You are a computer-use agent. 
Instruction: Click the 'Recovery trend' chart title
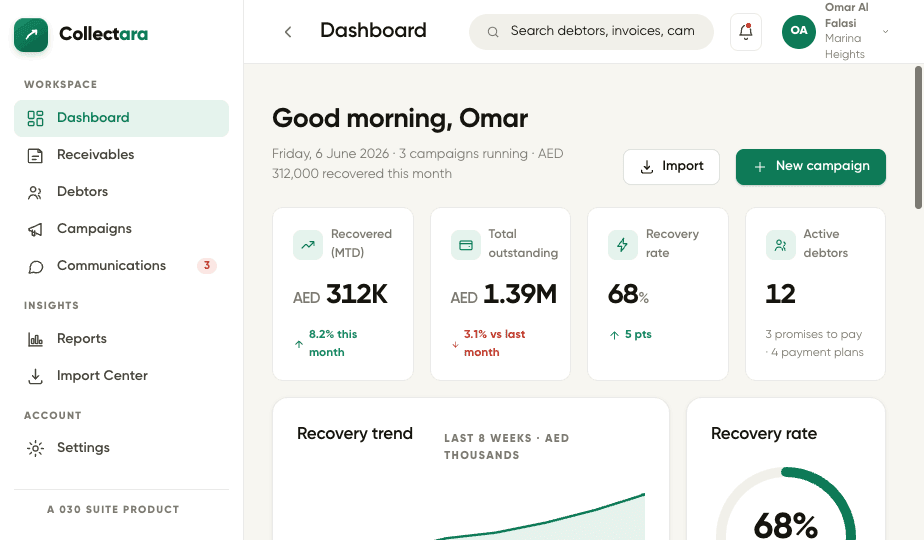point(355,433)
